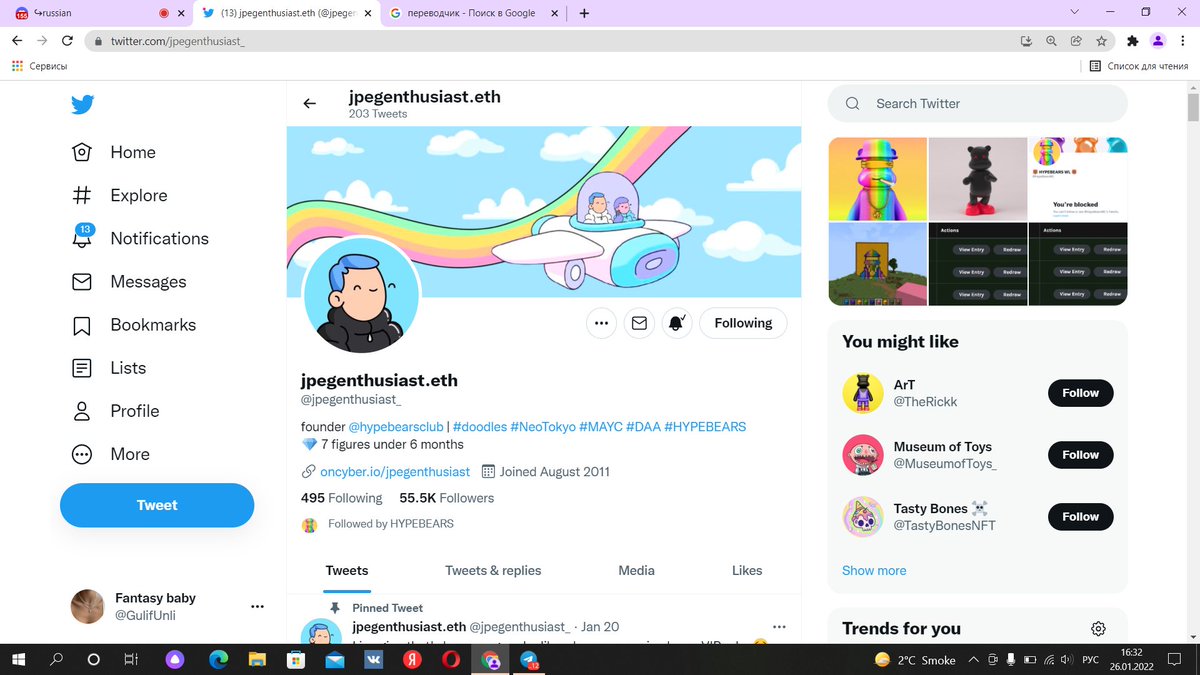
Task: Click the browser back arrow
Action: tap(17, 41)
